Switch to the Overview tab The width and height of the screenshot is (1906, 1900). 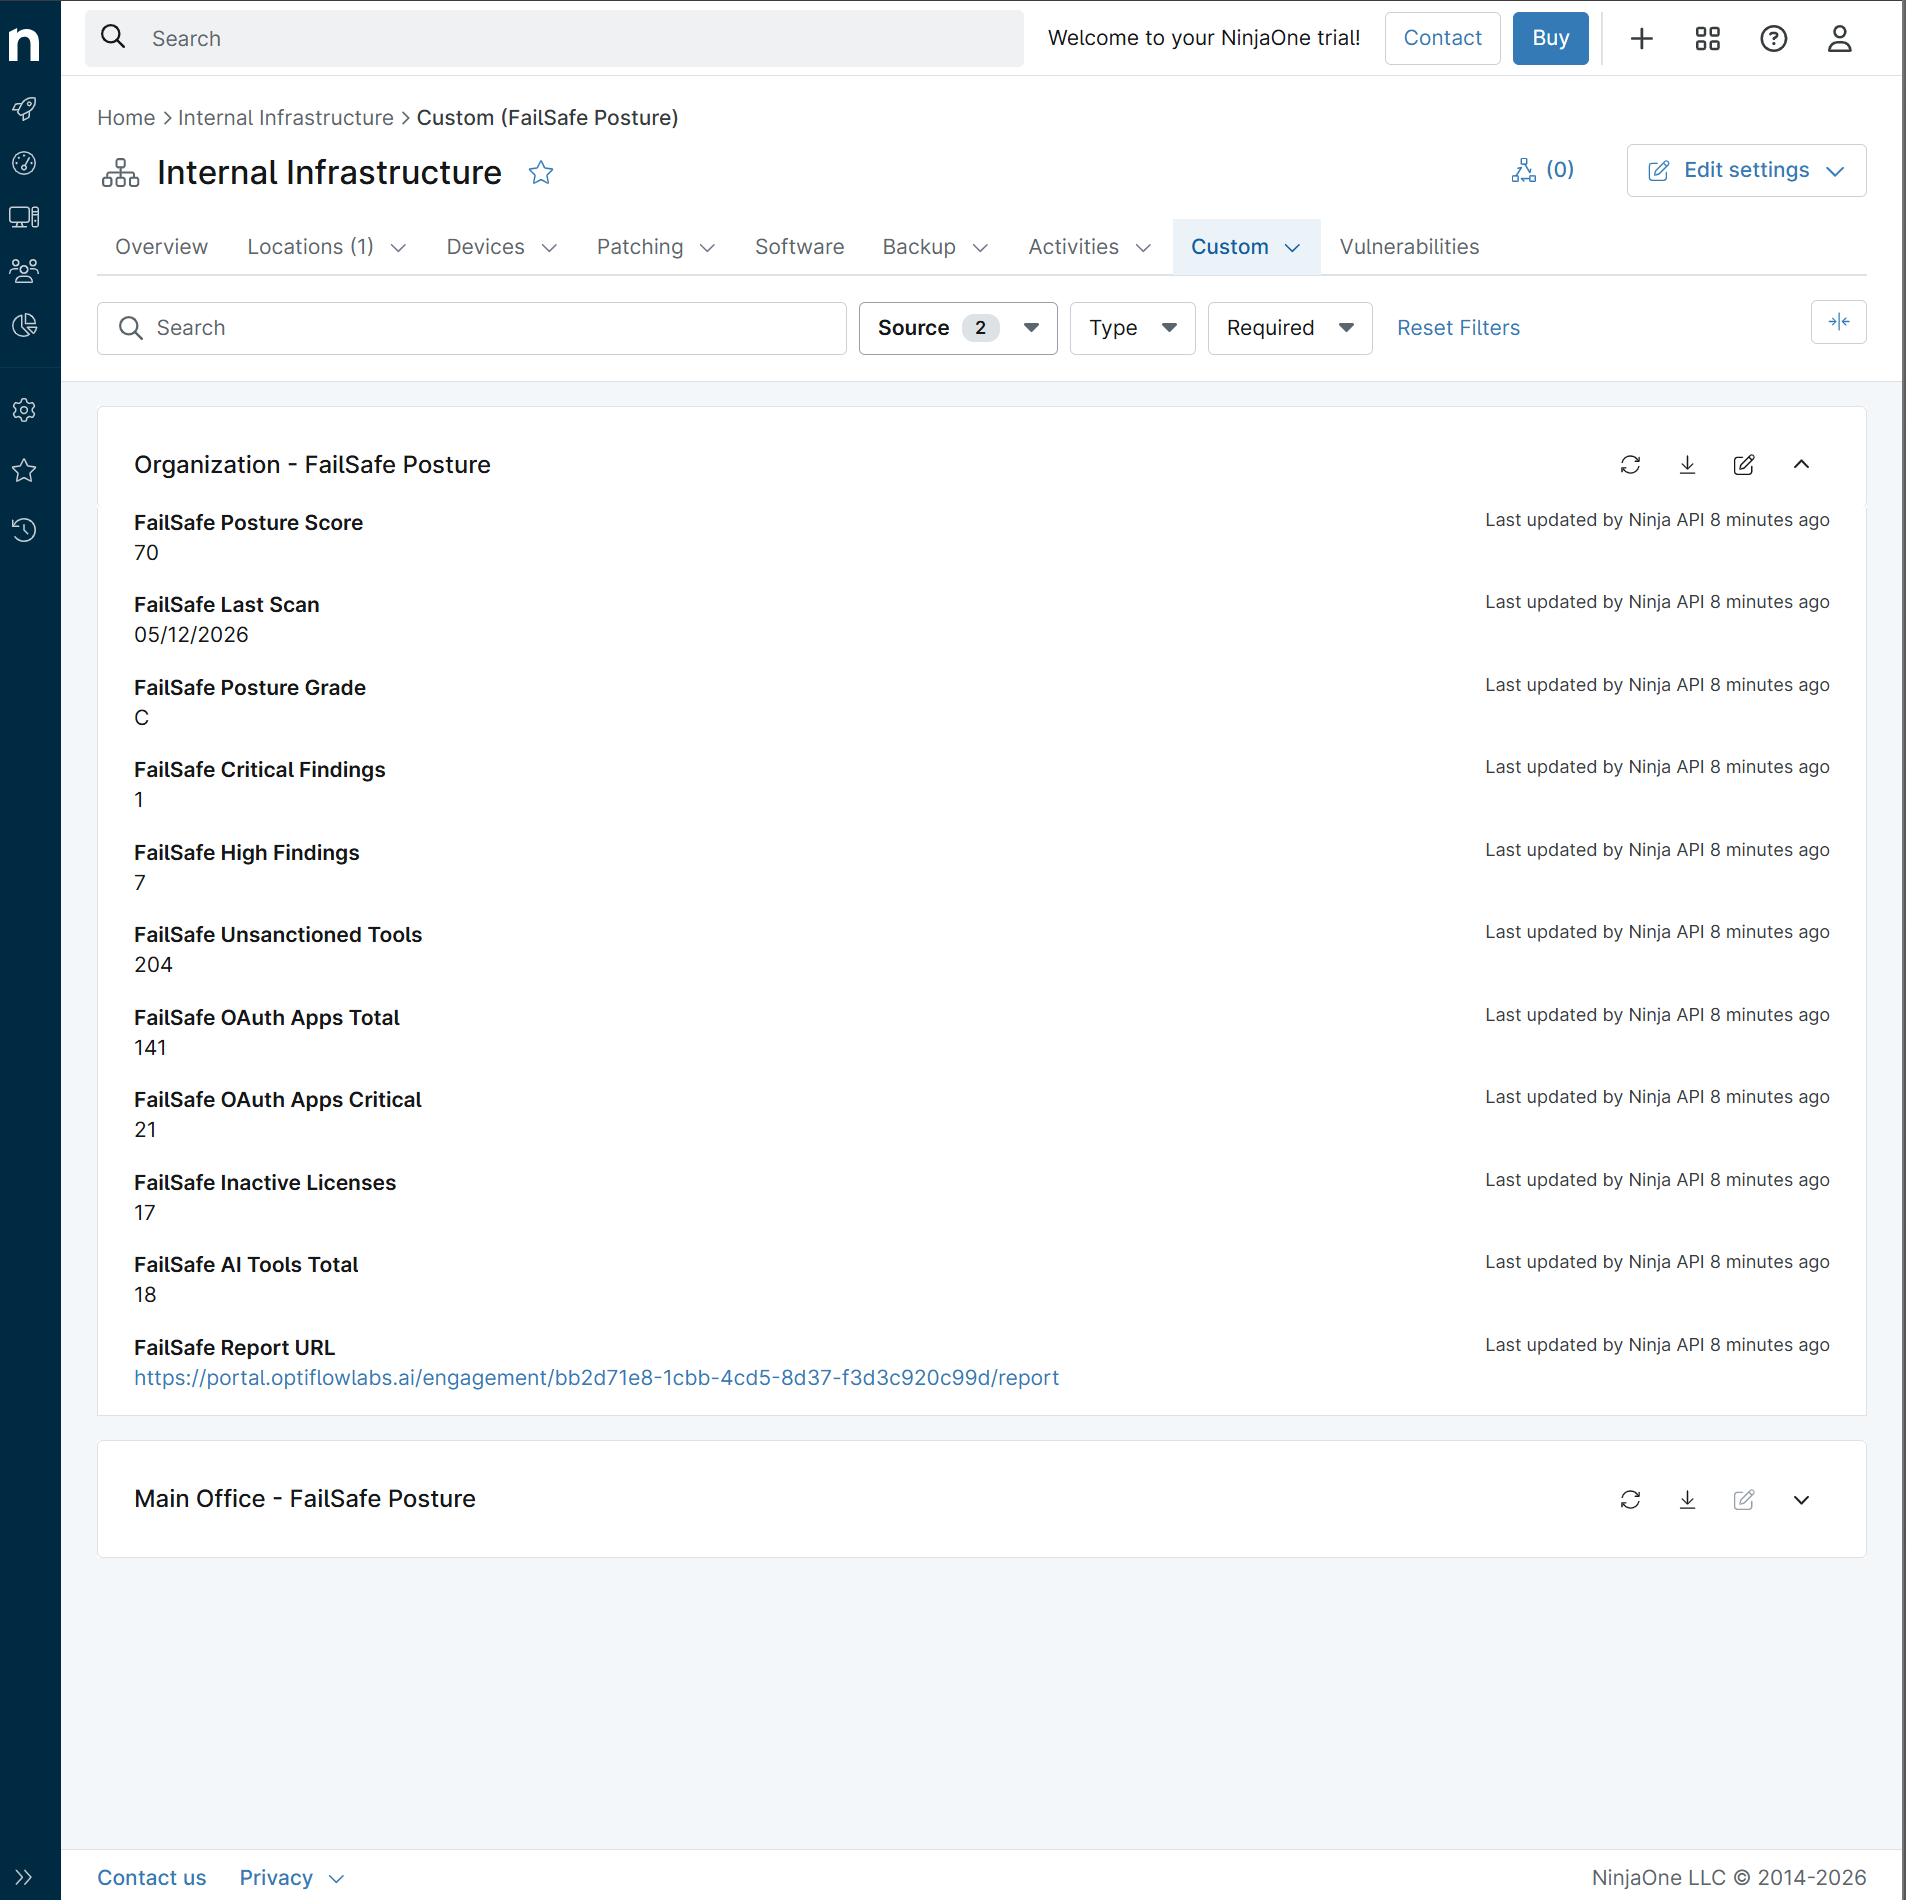161,247
